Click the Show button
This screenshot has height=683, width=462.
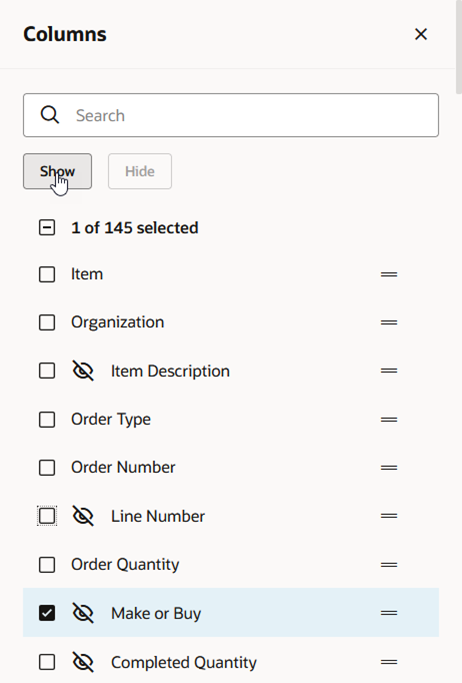point(57,171)
